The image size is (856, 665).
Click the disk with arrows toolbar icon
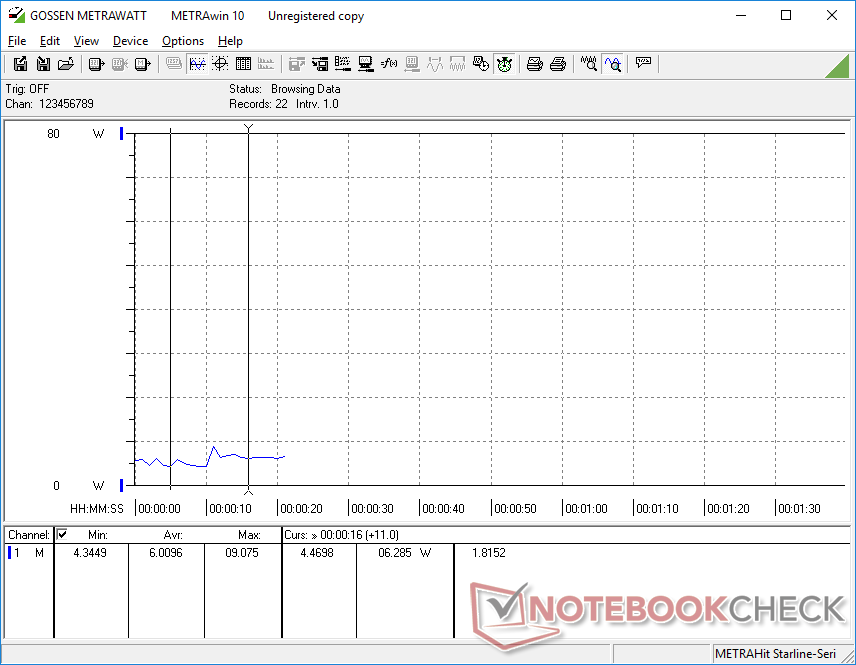tap(320, 64)
